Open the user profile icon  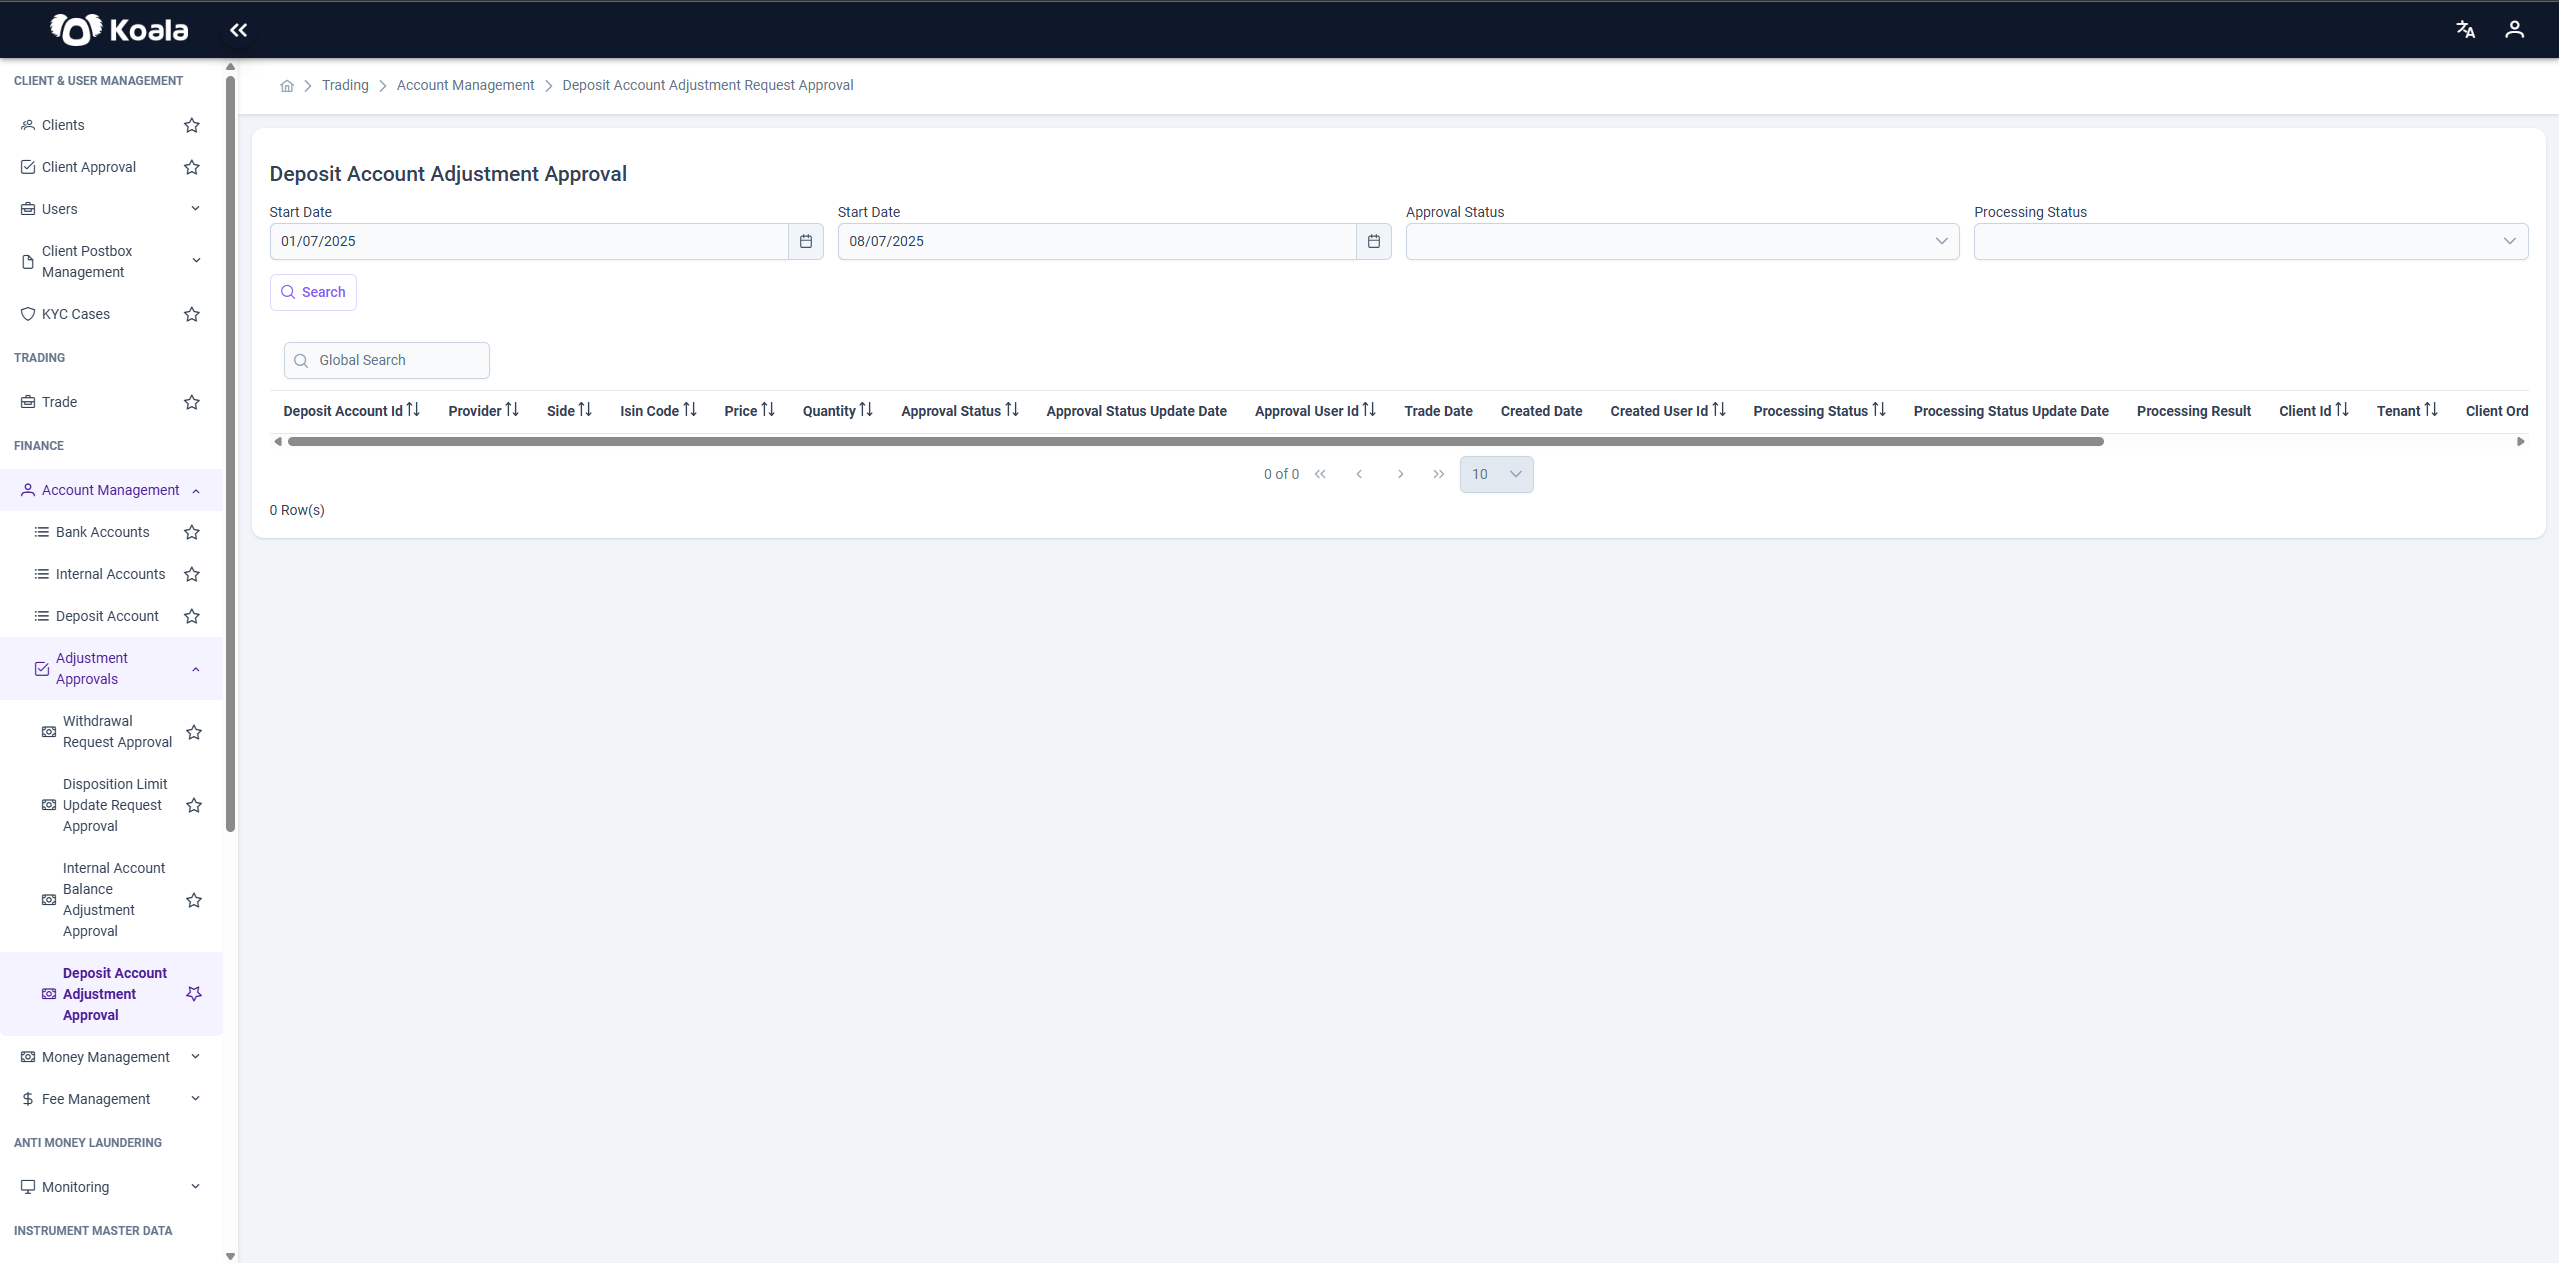(x=2514, y=30)
